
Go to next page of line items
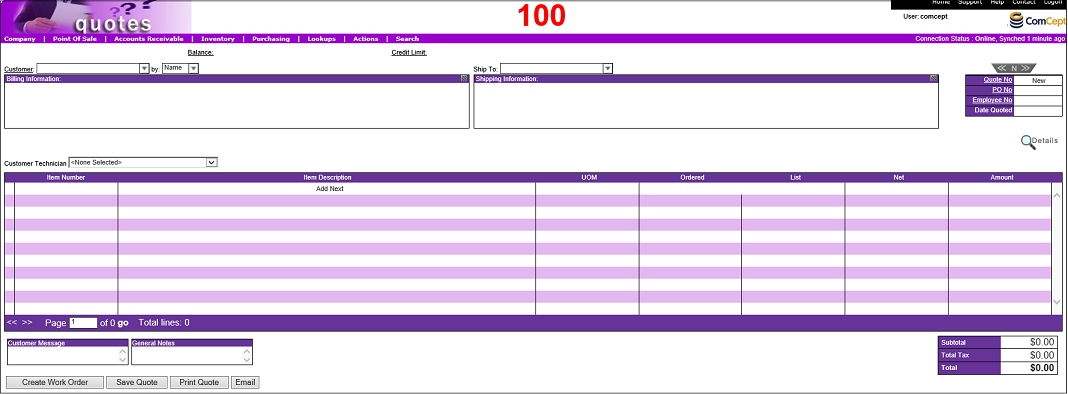[x=27, y=322]
